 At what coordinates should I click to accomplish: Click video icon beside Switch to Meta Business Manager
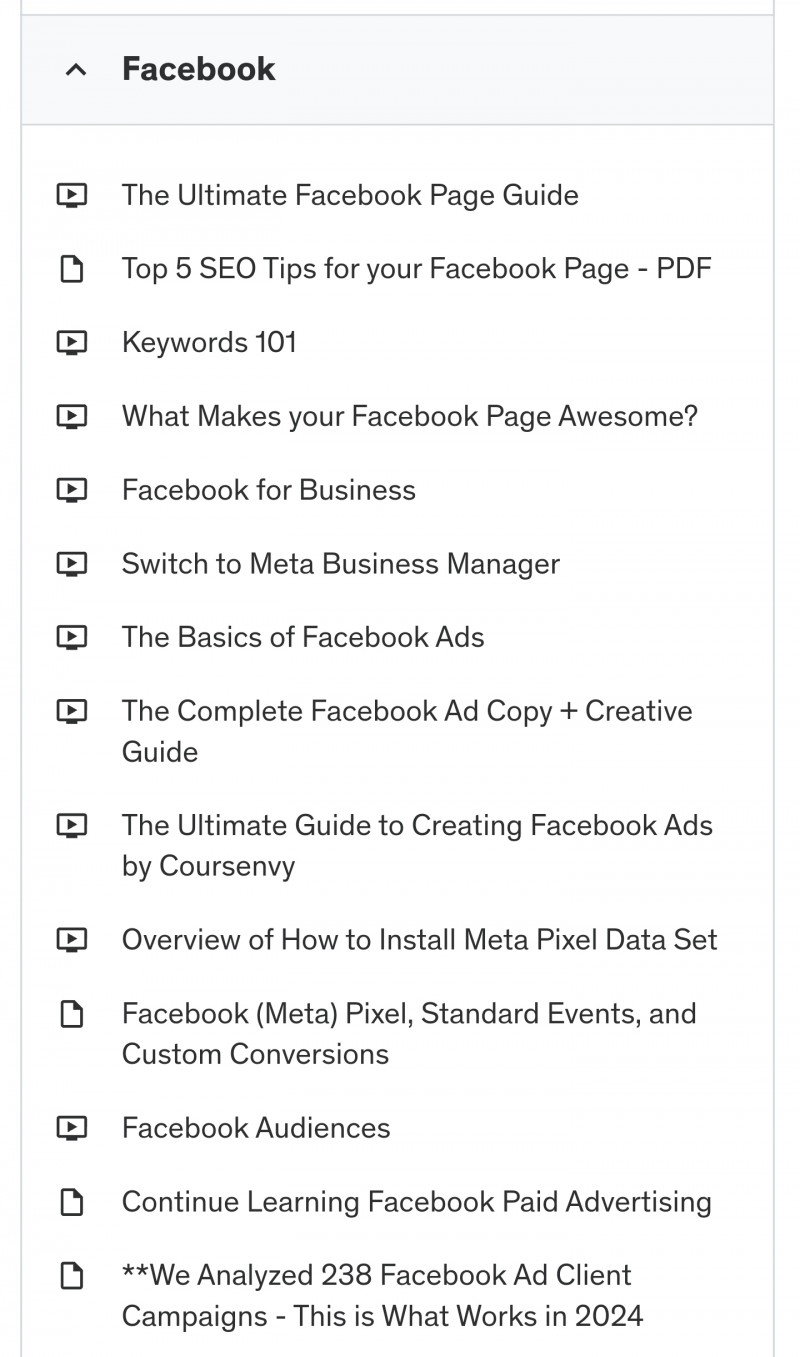tap(72, 564)
